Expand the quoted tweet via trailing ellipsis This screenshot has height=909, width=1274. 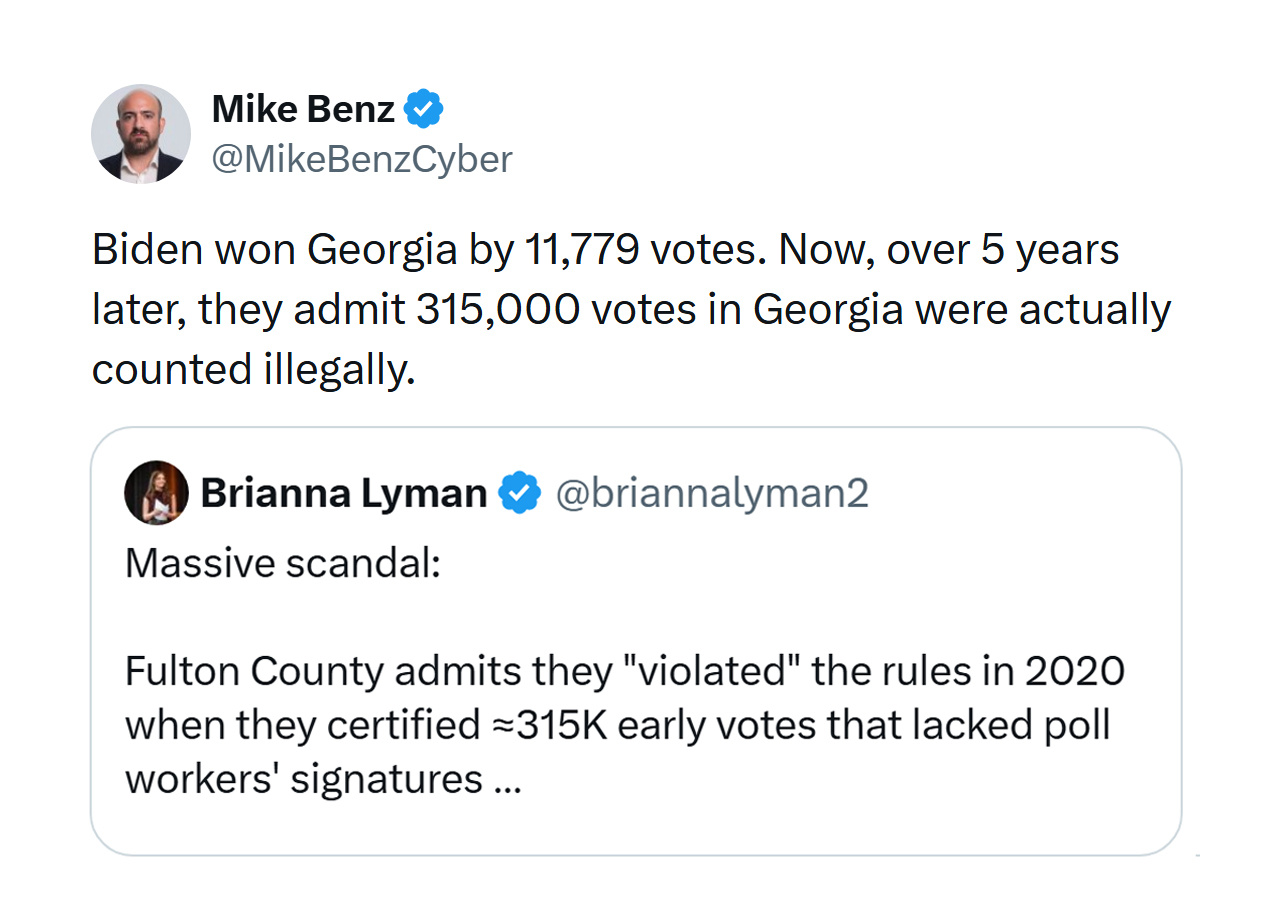[x=508, y=782]
